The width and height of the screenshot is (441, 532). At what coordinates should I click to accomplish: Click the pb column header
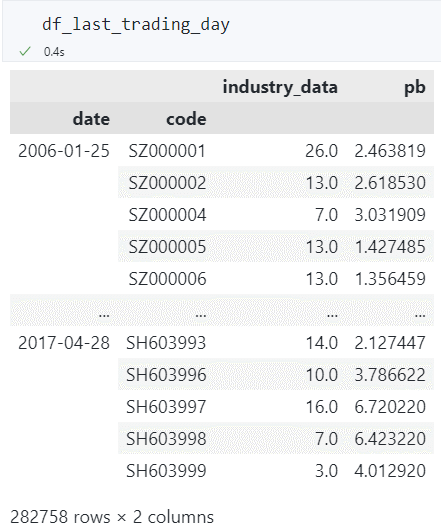(415, 87)
